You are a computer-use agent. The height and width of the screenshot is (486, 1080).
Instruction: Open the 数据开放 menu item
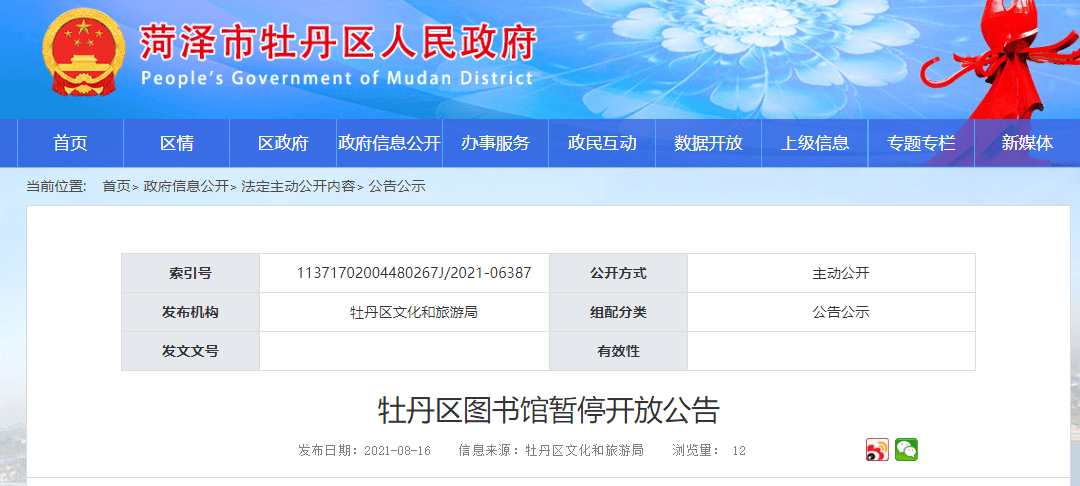[x=708, y=143]
